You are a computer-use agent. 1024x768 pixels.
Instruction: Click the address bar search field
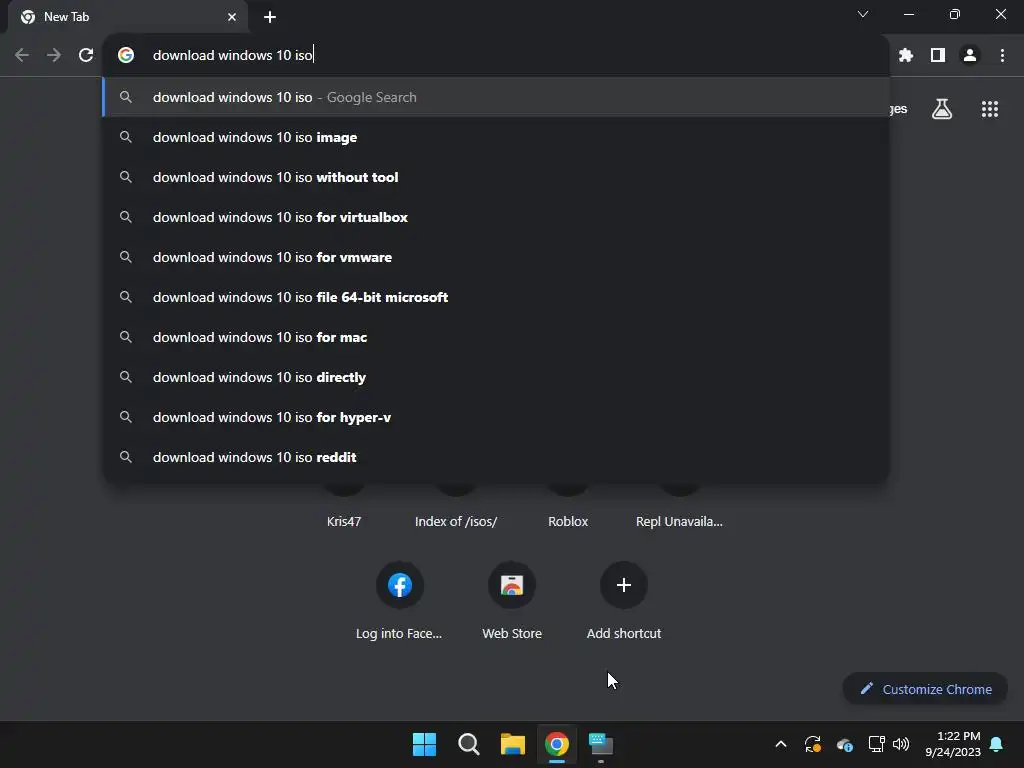[x=496, y=55]
